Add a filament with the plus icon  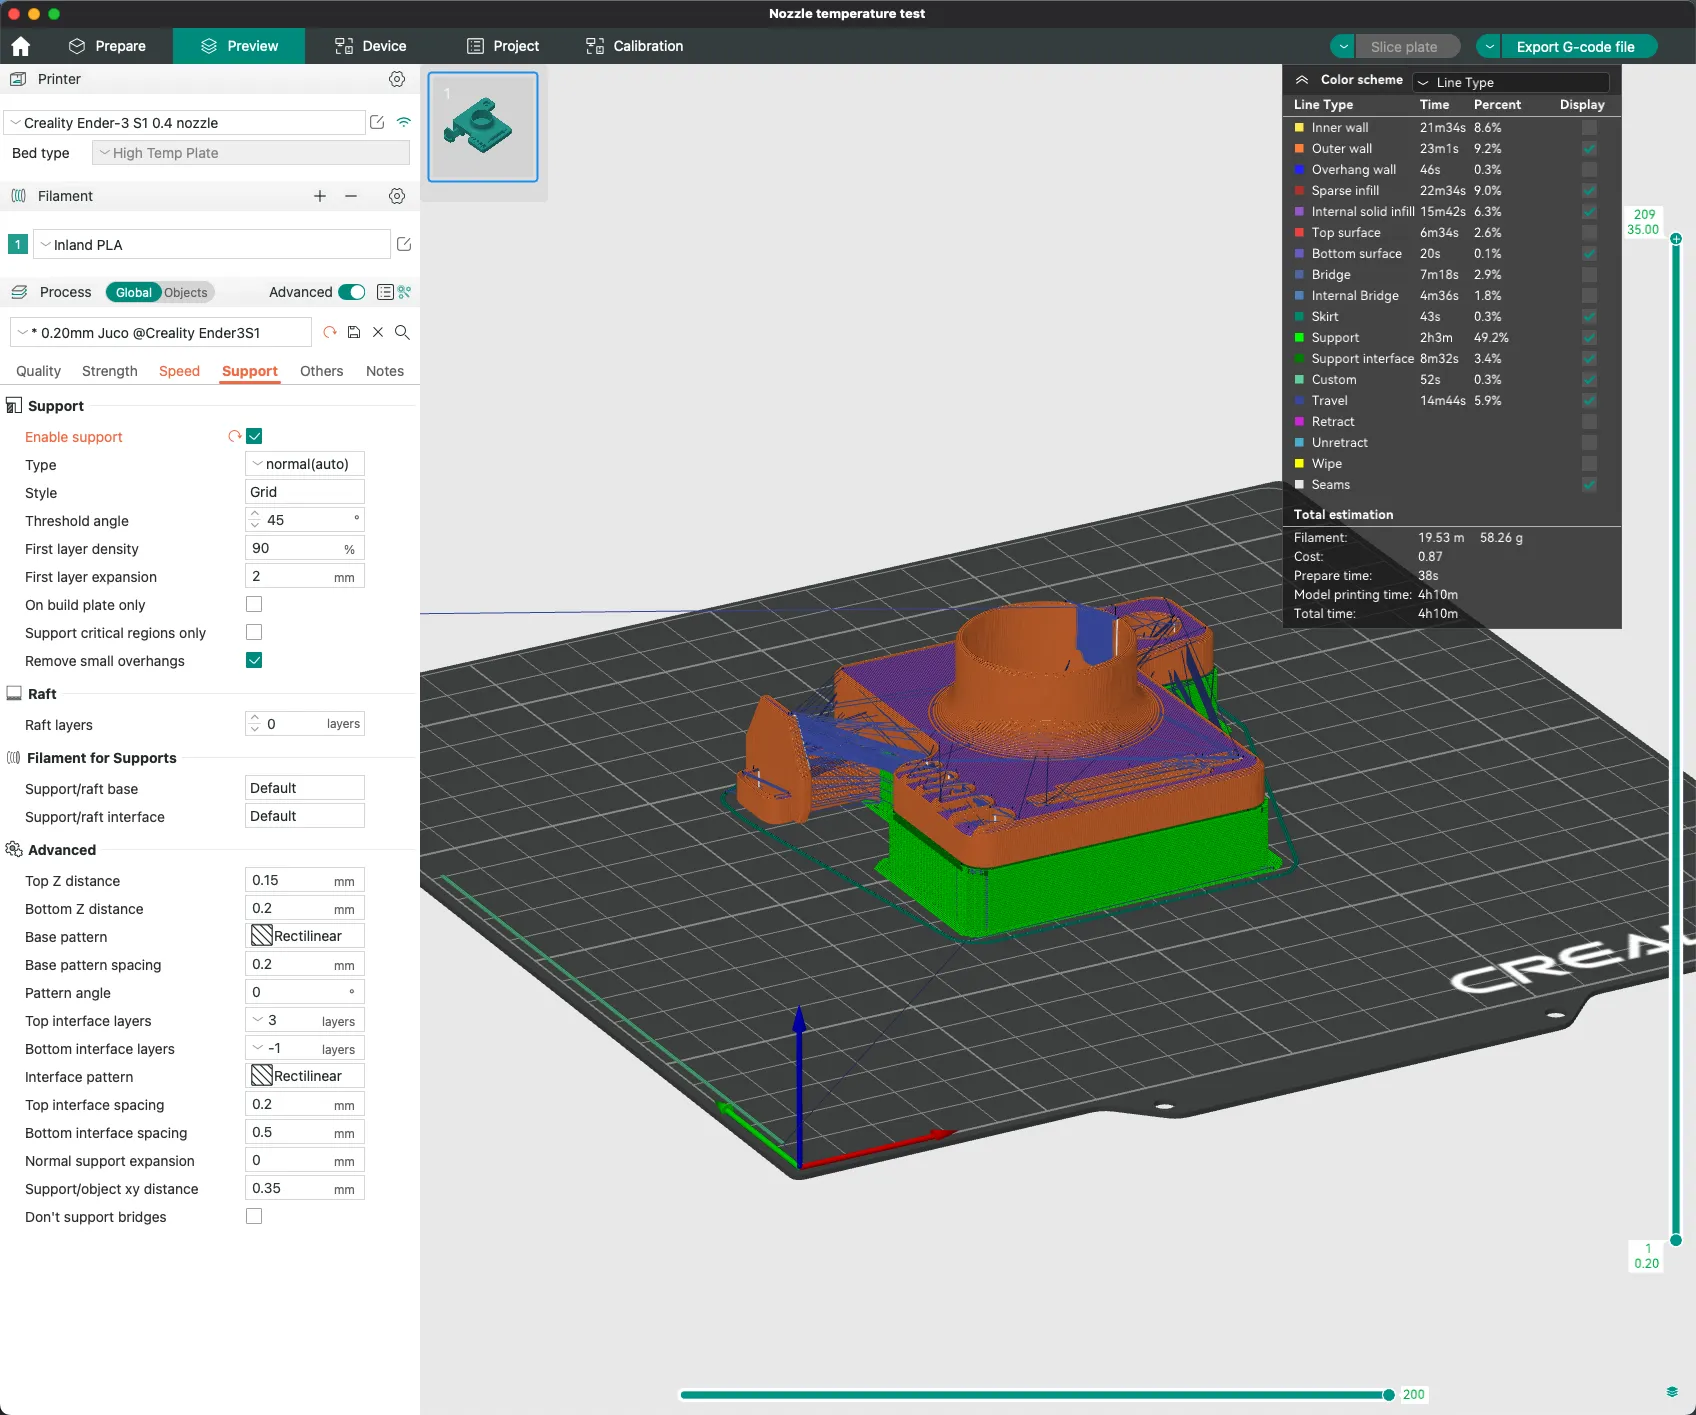[320, 196]
